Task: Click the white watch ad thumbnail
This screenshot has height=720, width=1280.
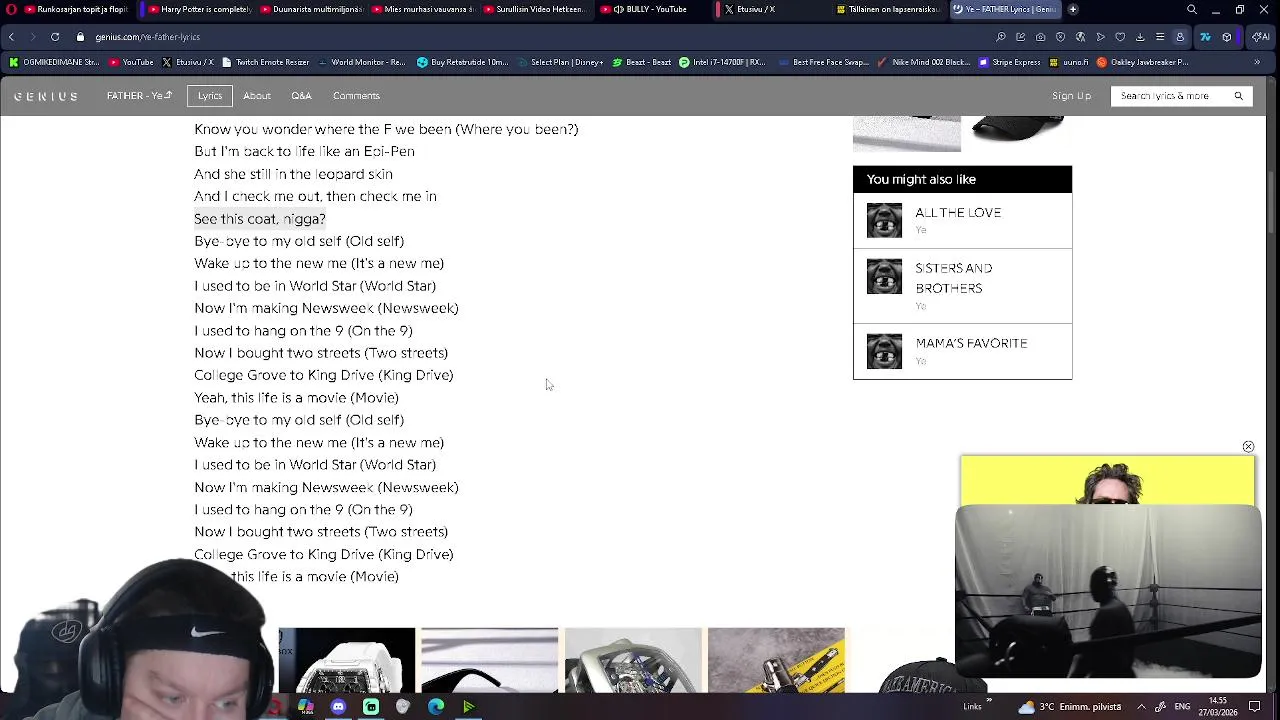Action: coord(347,660)
